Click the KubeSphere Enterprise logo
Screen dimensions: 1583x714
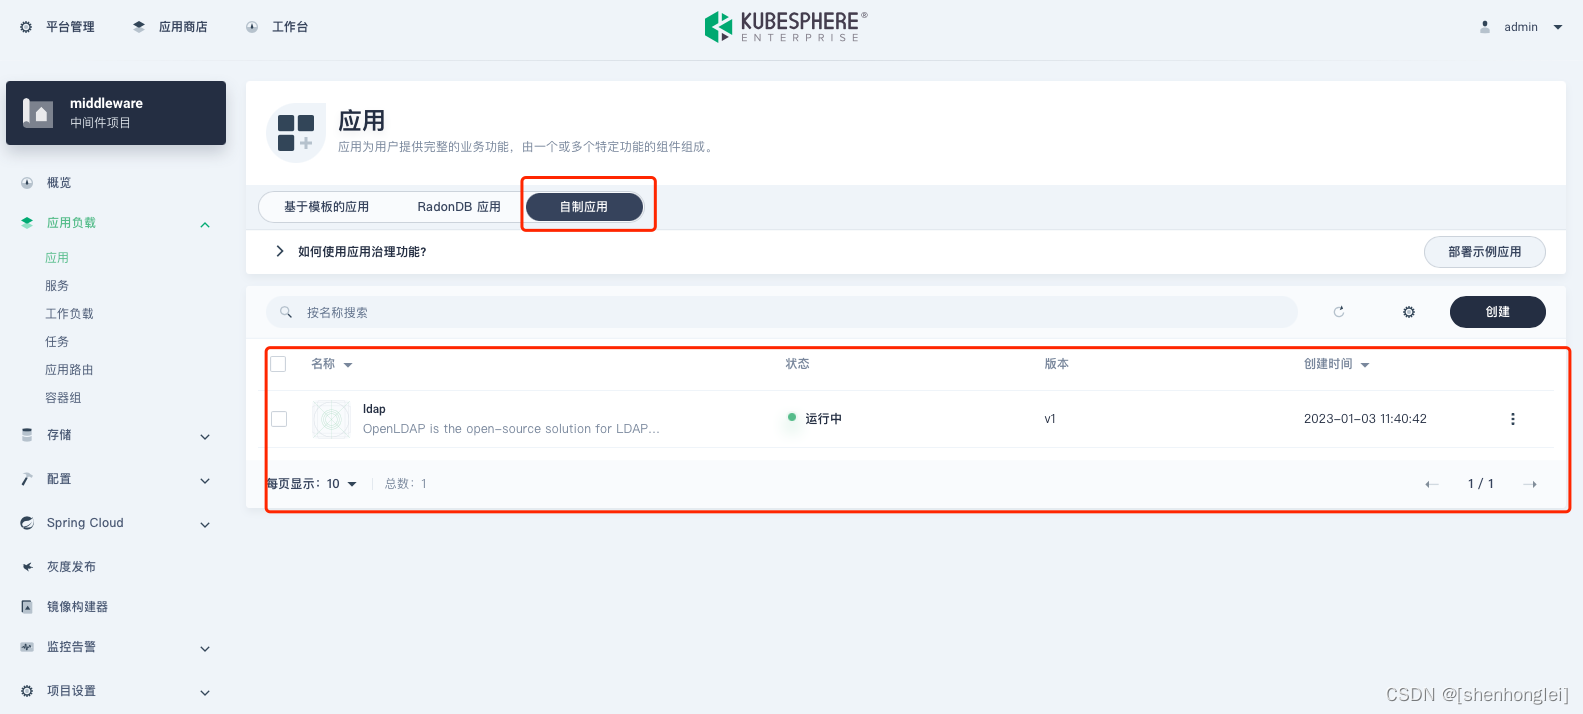point(786,27)
